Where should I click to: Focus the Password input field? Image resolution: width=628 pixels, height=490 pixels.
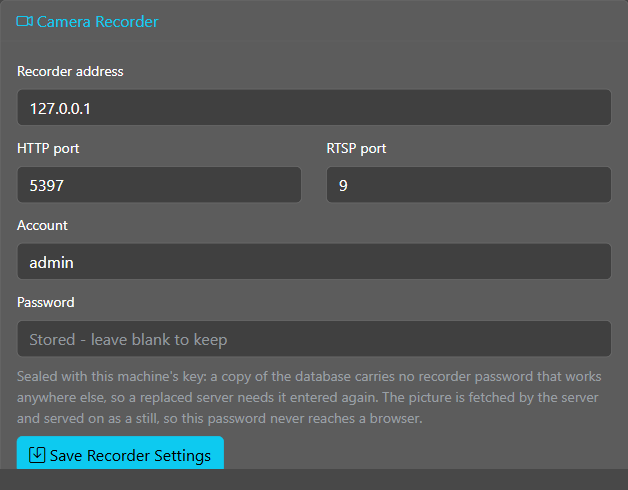314,339
